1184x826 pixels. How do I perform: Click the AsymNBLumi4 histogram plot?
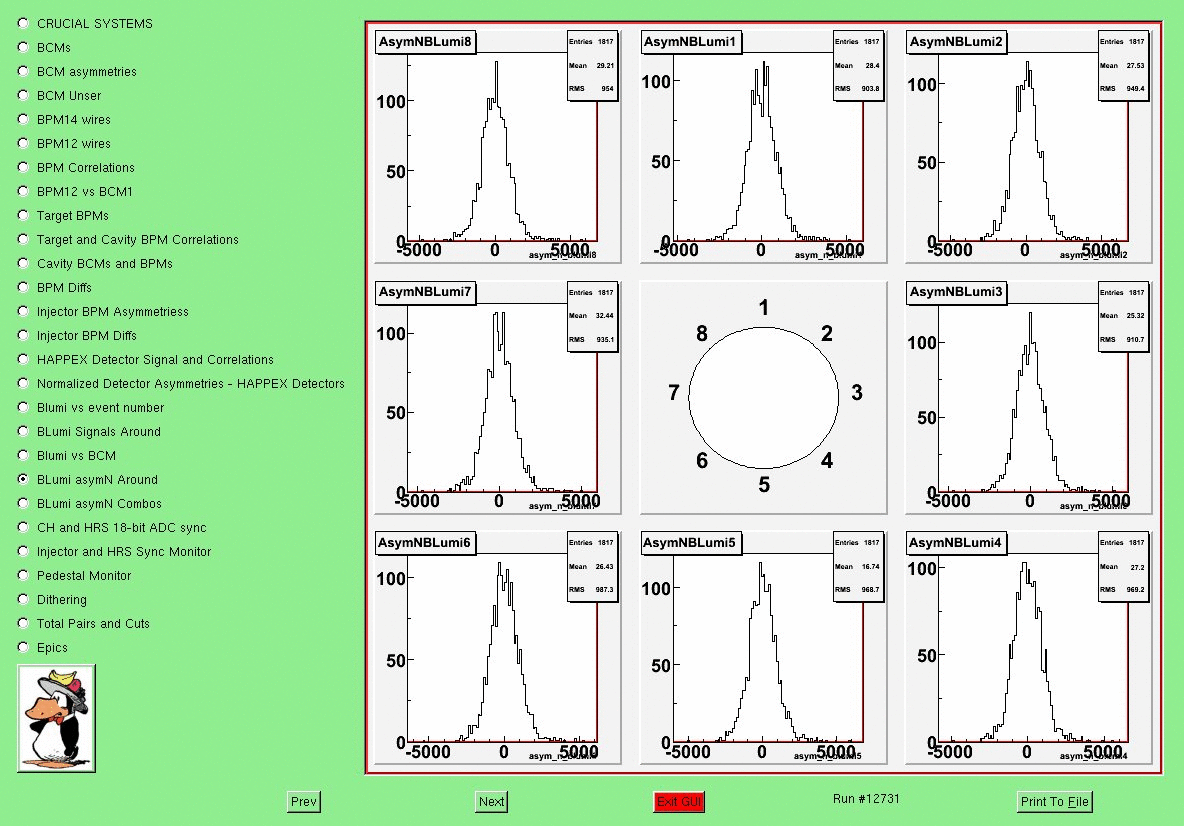click(x=1028, y=647)
